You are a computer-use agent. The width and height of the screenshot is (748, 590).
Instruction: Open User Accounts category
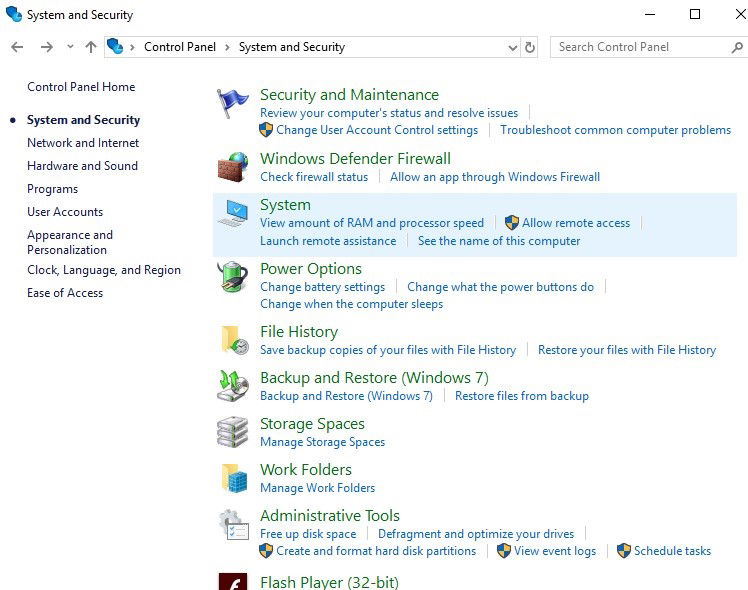tap(65, 212)
